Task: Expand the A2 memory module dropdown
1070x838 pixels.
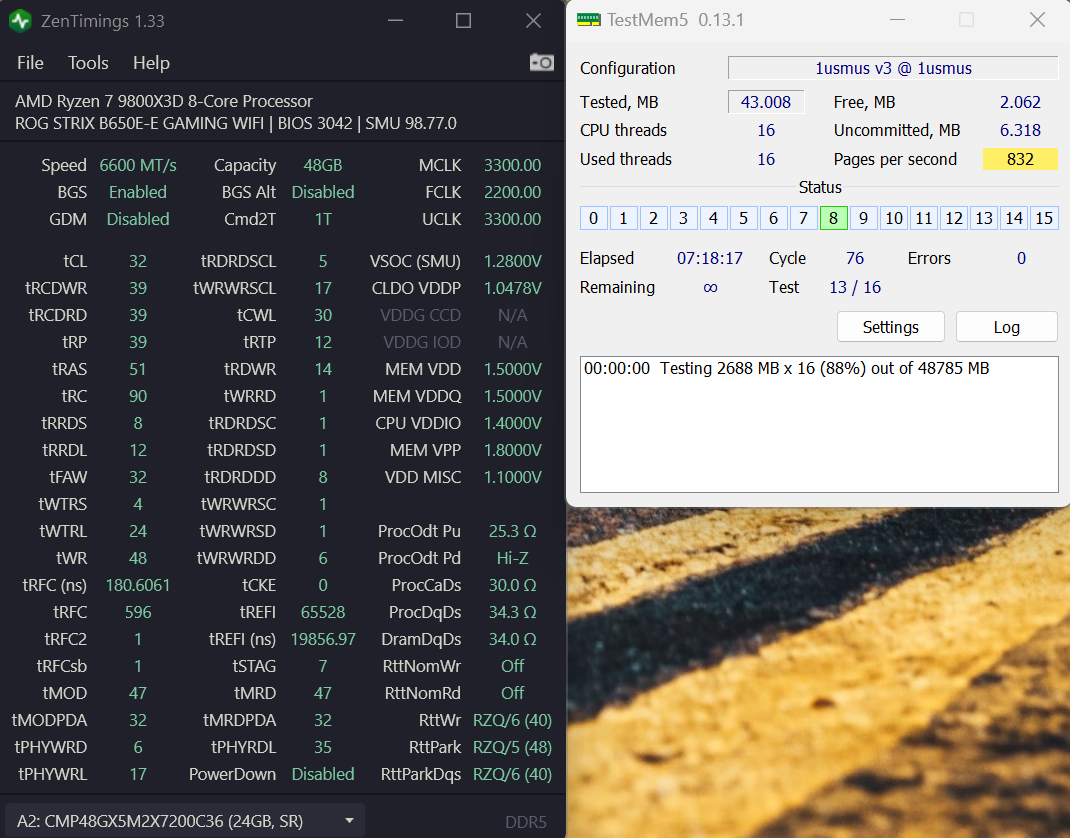Action: tap(184, 820)
